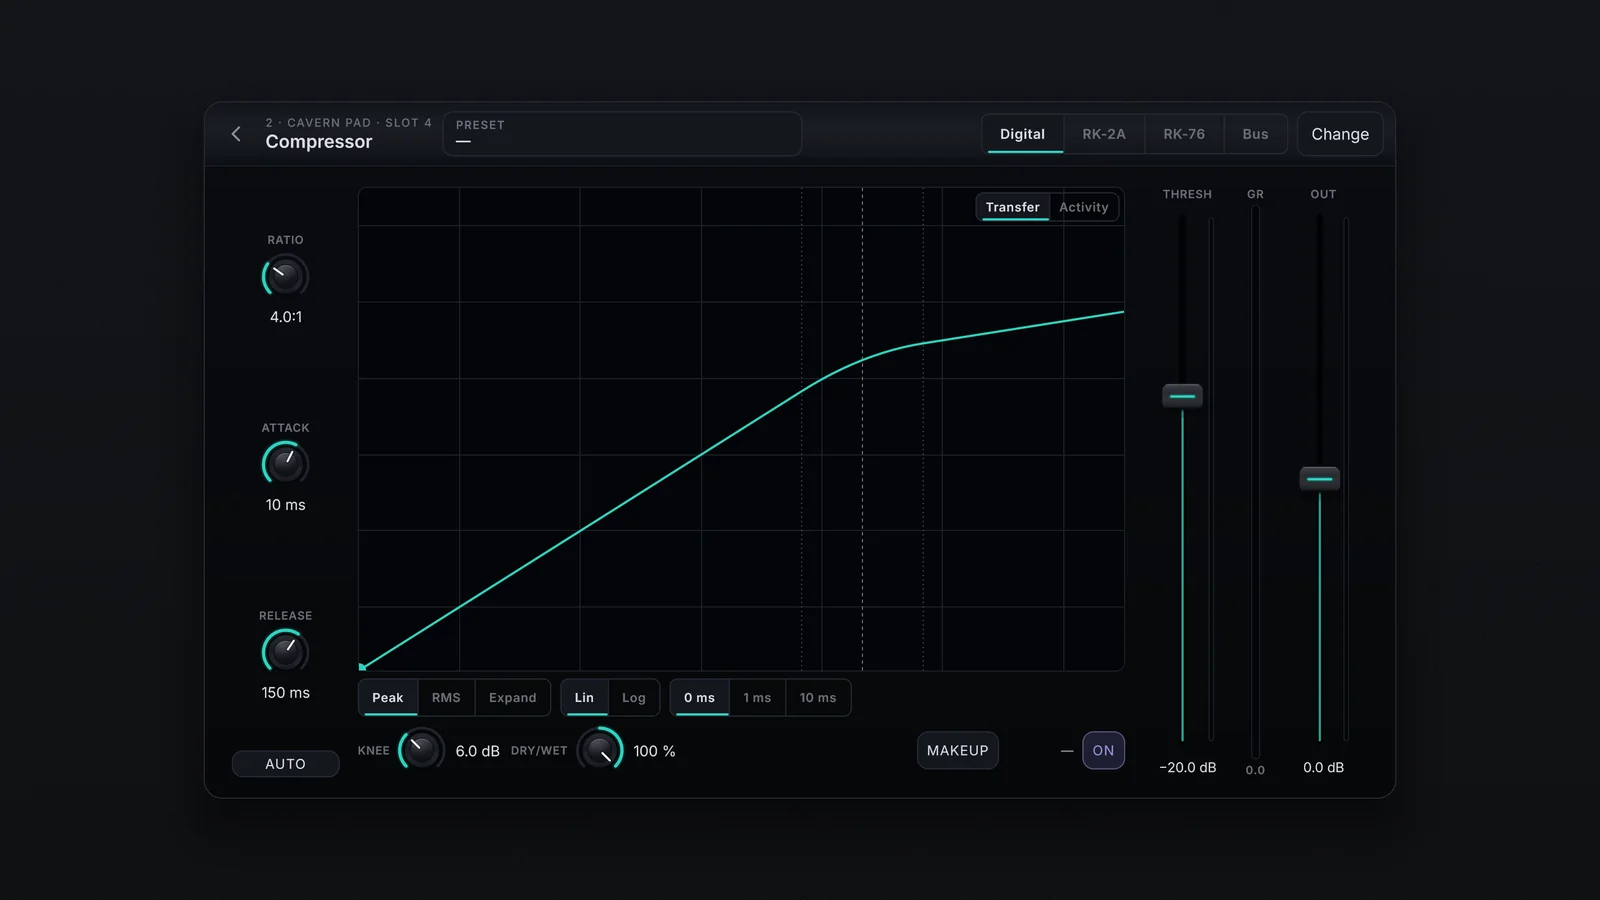Screen dimensions: 1600x900
Task: Choose Lin scale option
Action: 584,698
